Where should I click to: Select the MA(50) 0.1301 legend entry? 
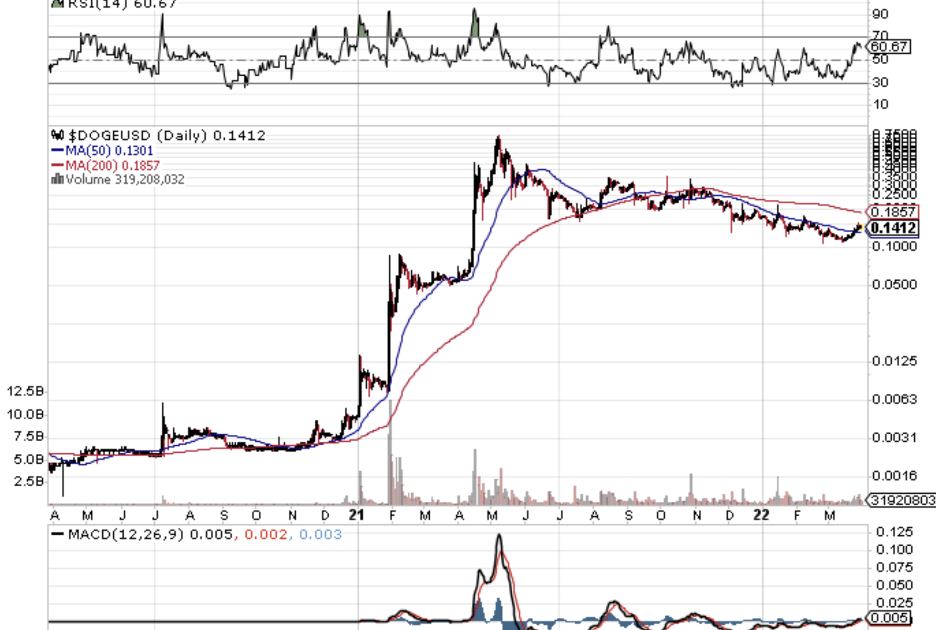point(109,150)
